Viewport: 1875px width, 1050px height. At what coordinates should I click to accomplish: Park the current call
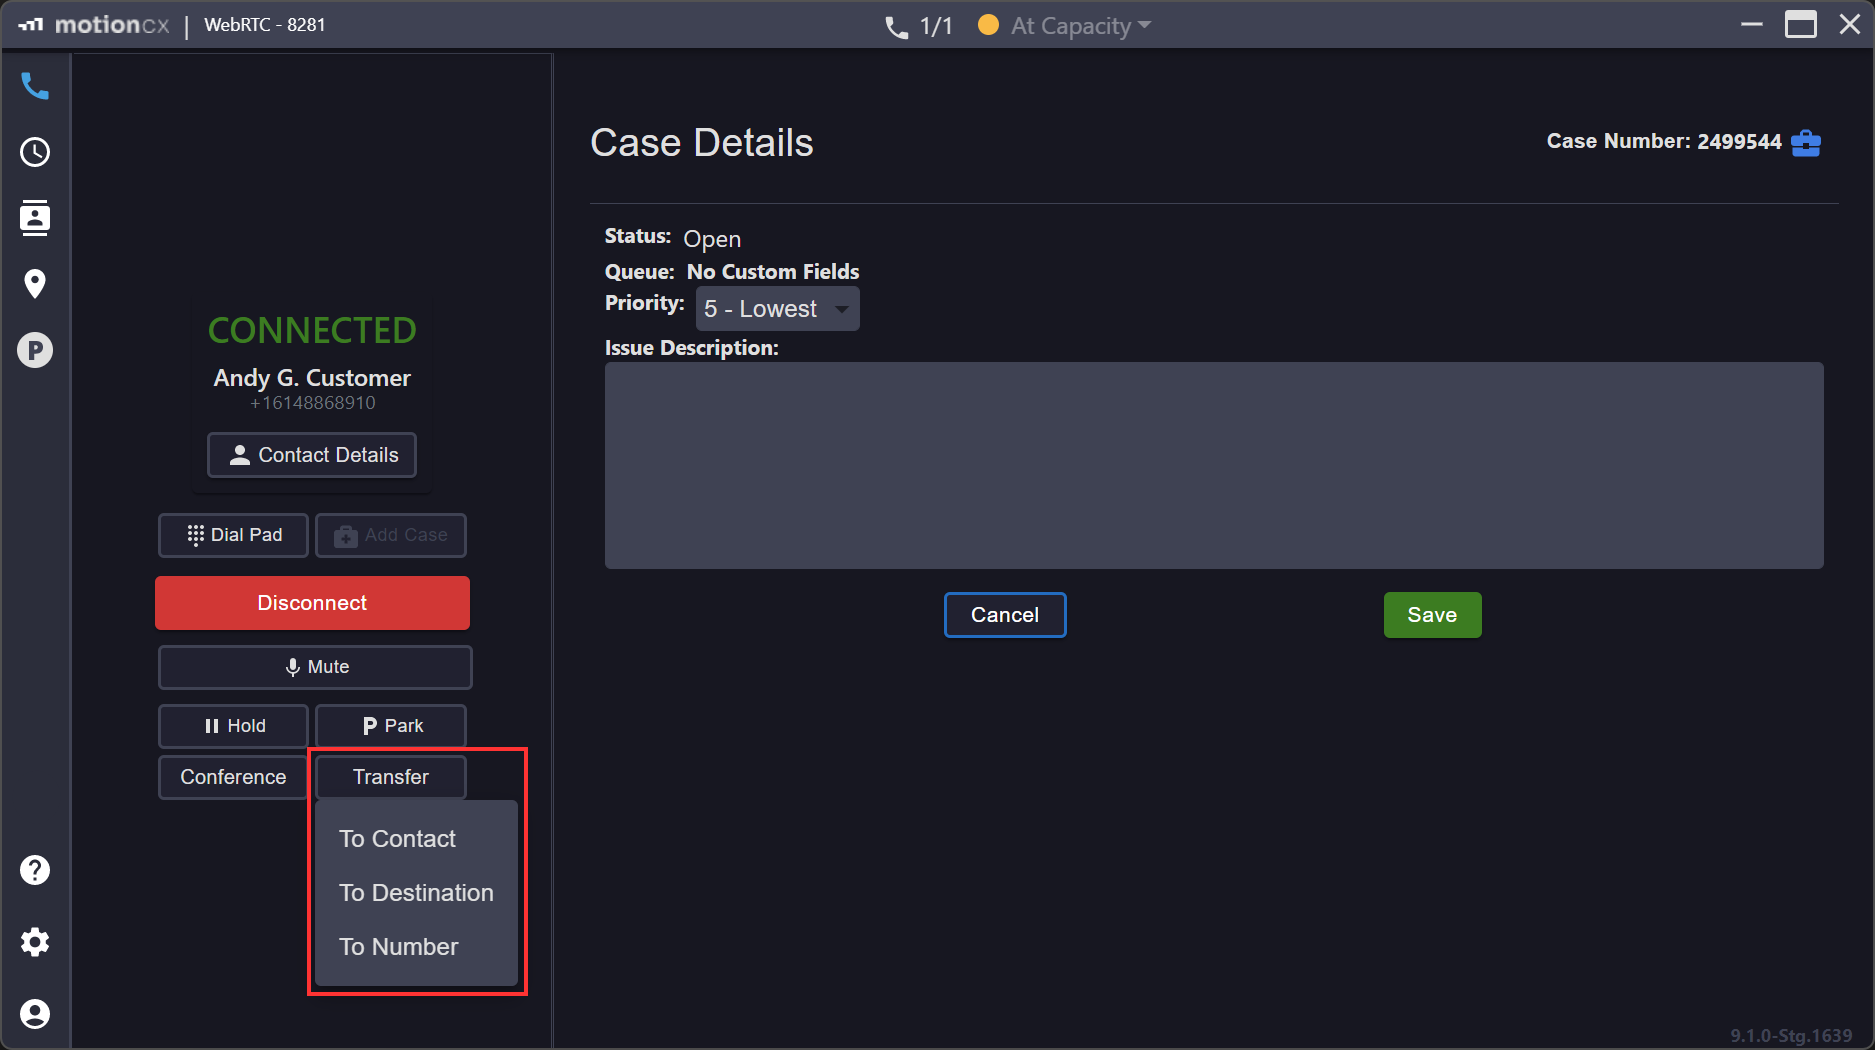point(391,726)
